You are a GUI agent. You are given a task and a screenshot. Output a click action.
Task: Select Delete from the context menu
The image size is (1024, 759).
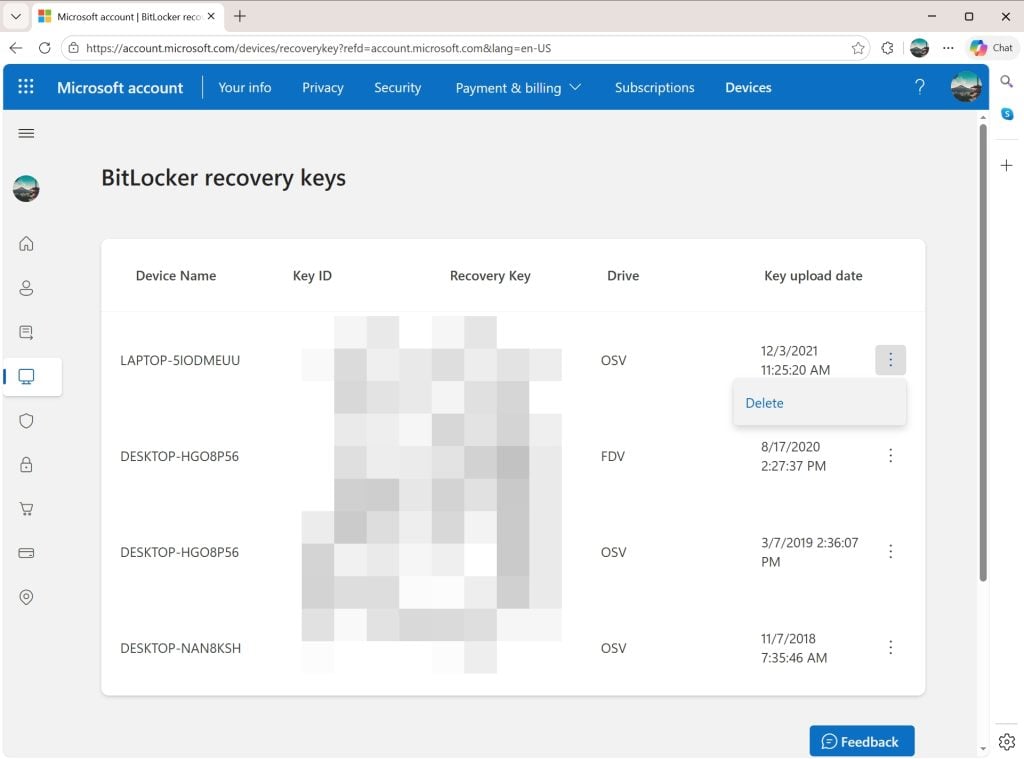(x=765, y=403)
